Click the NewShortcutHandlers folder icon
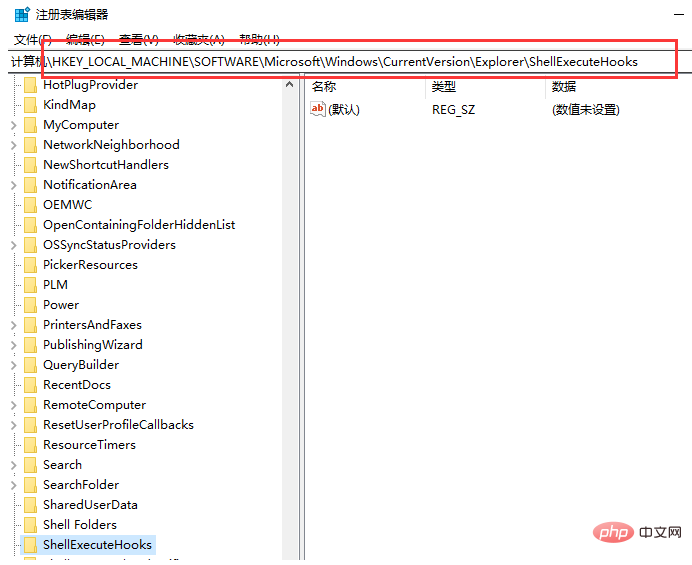692x565 pixels. pos(30,165)
